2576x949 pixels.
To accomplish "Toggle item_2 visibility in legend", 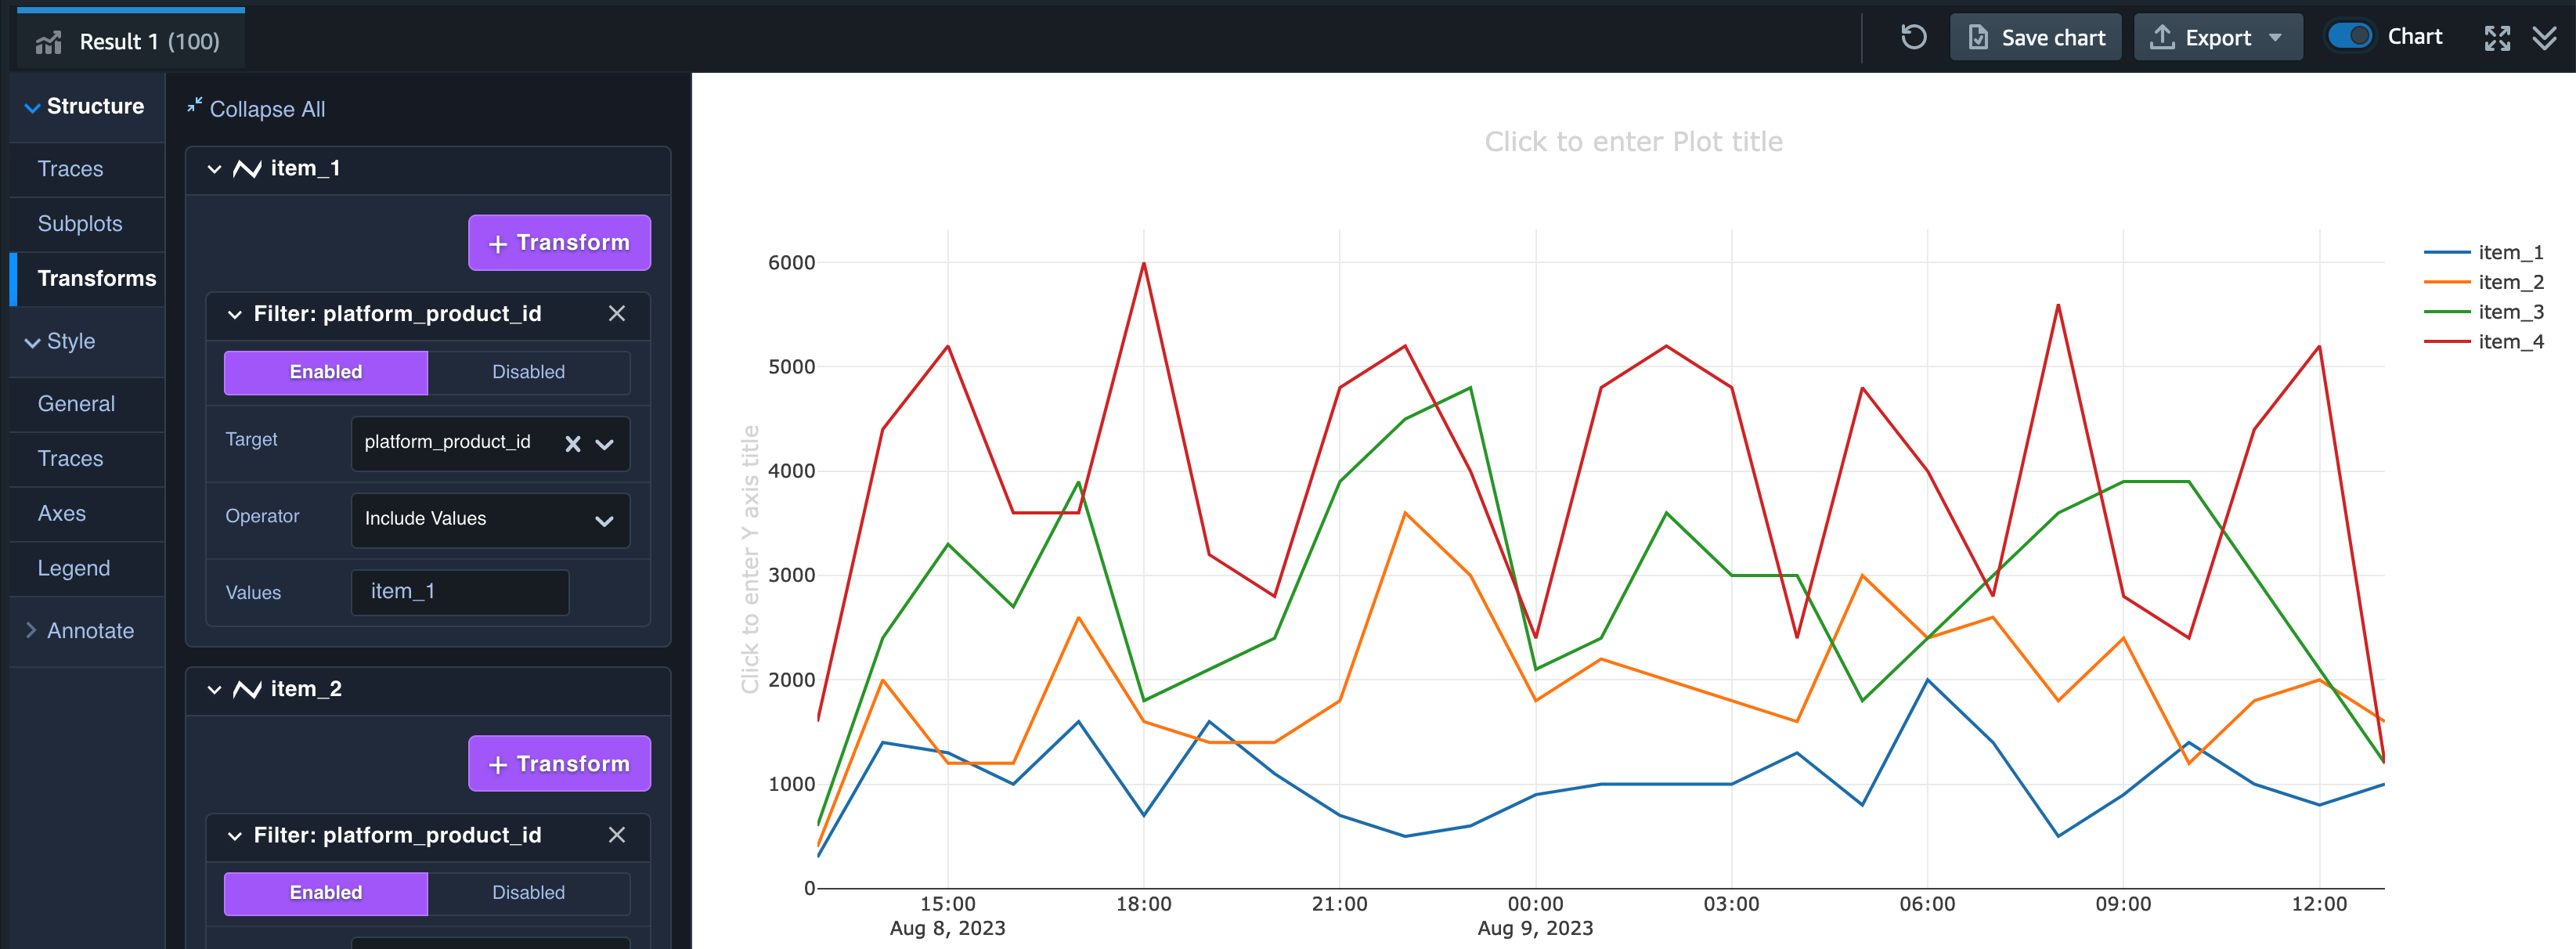I will (x=2484, y=283).
